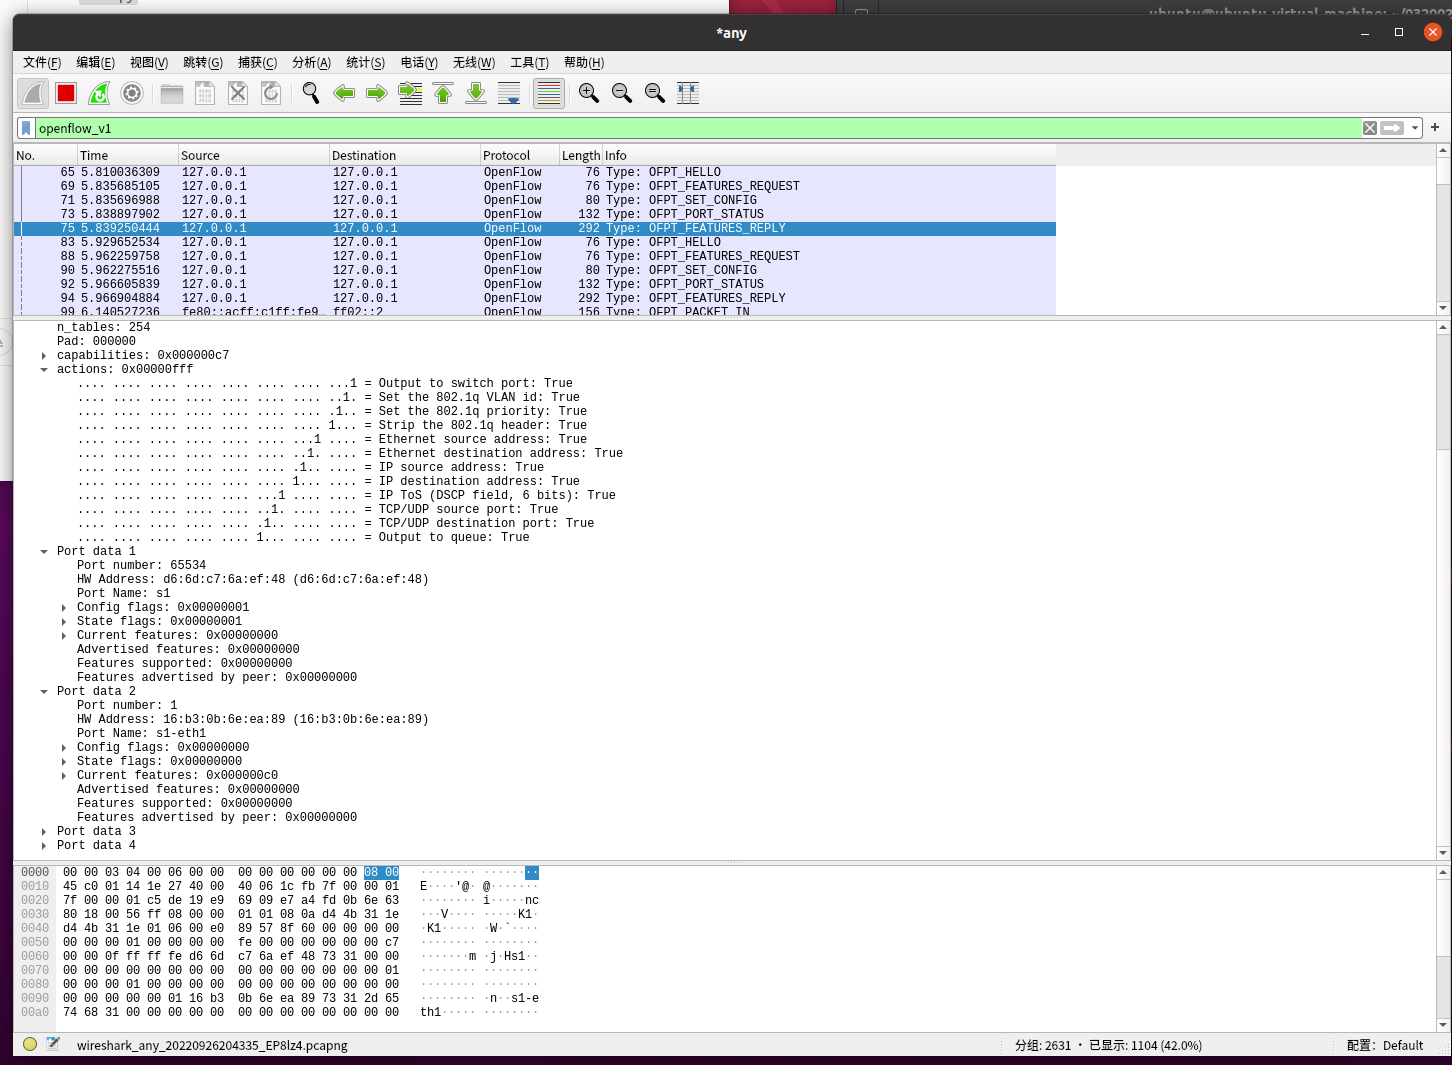Open the recent filters dropdown
The width and height of the screenshot is (1452, 1065).
(1415, 128)
